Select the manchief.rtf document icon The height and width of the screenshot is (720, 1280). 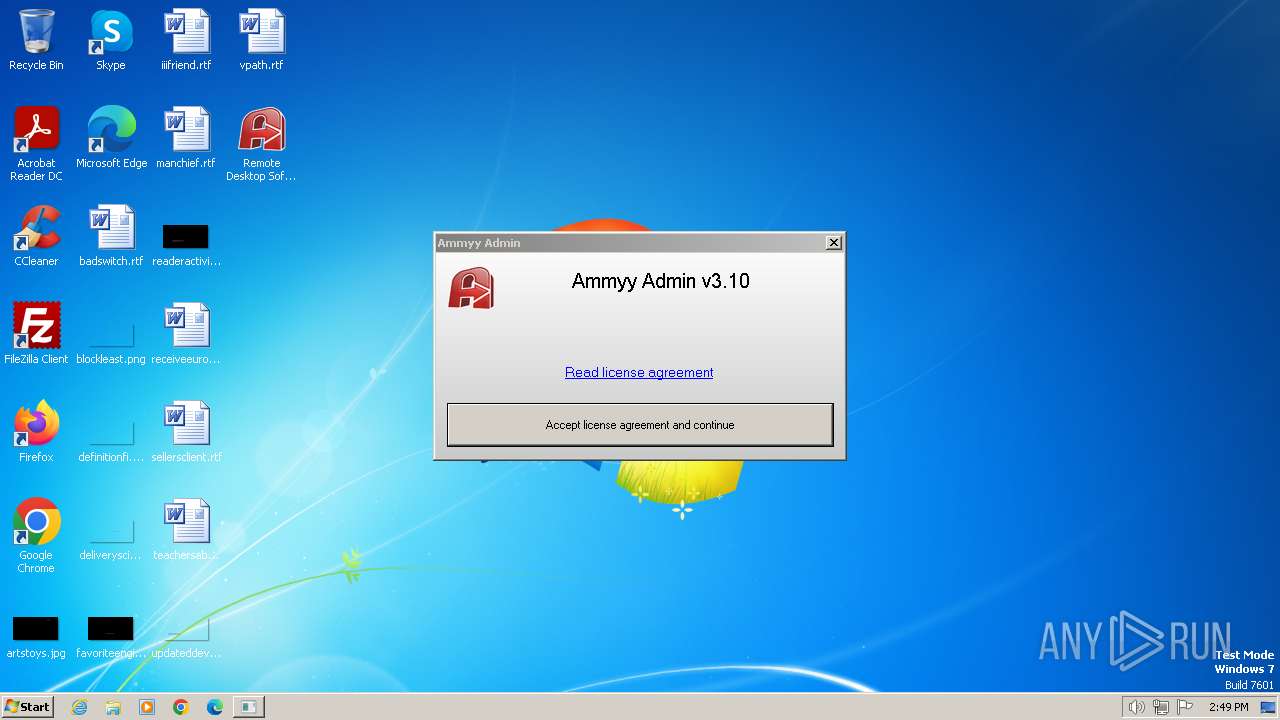click(x=186, y=139)
